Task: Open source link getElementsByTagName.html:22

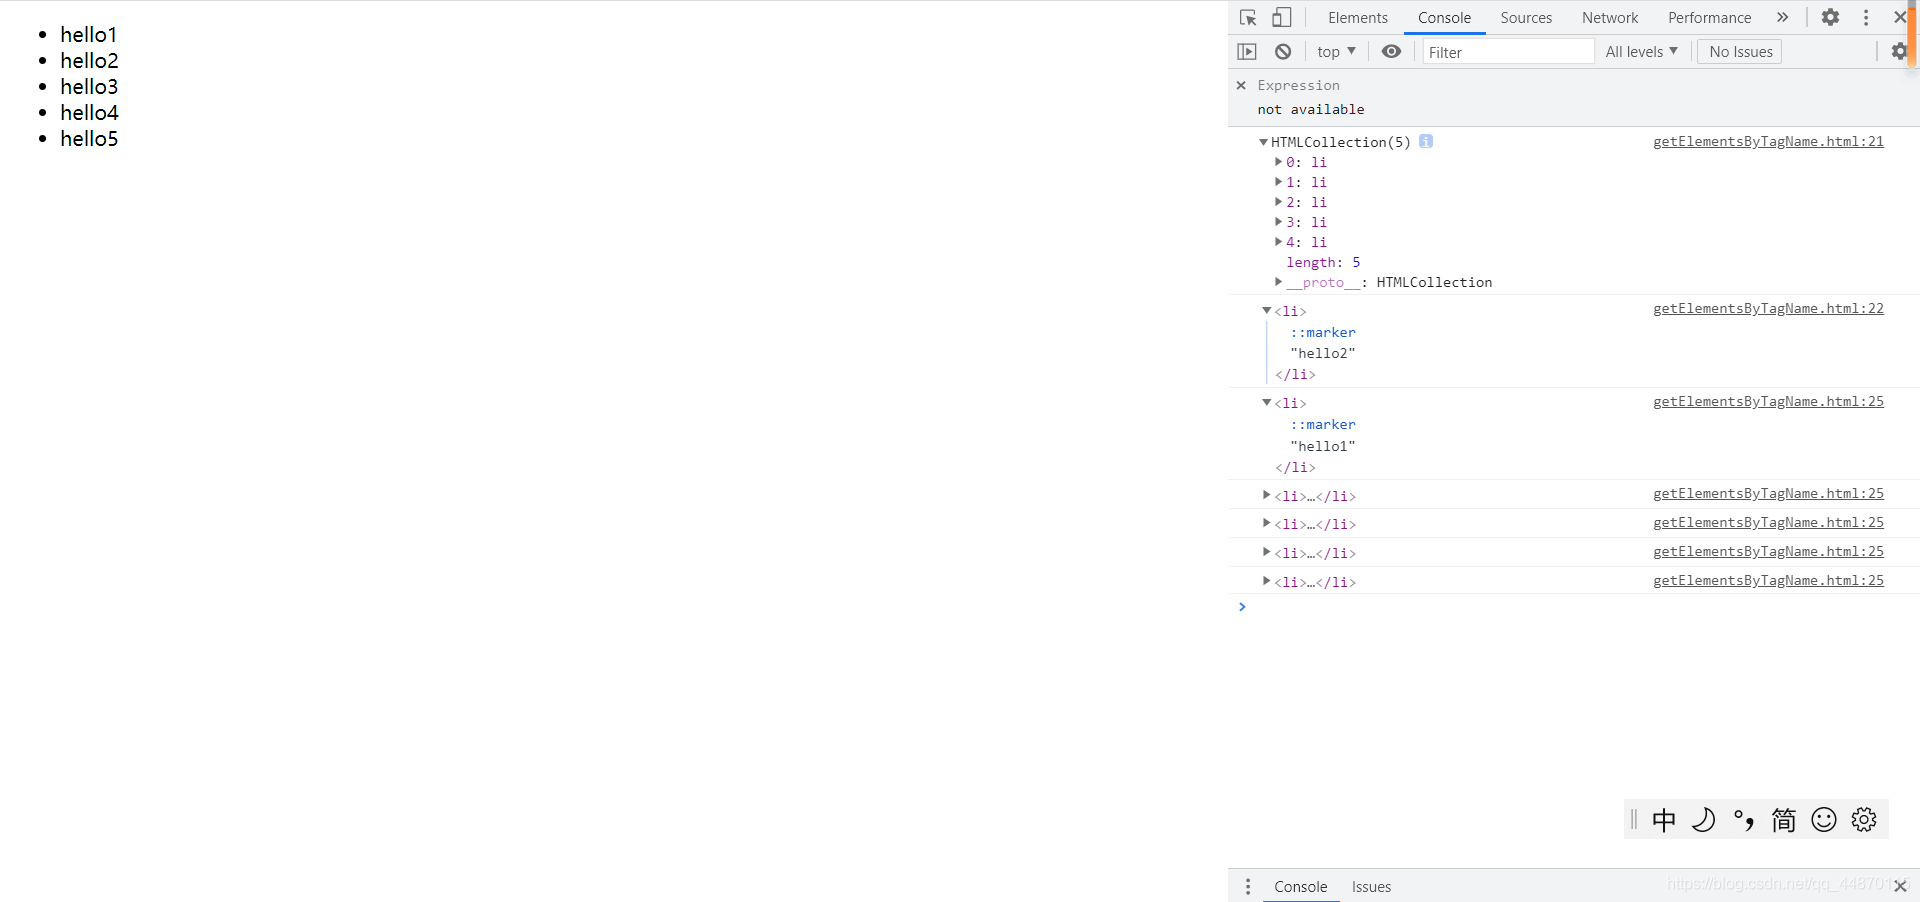Action: pos(1768,308)
